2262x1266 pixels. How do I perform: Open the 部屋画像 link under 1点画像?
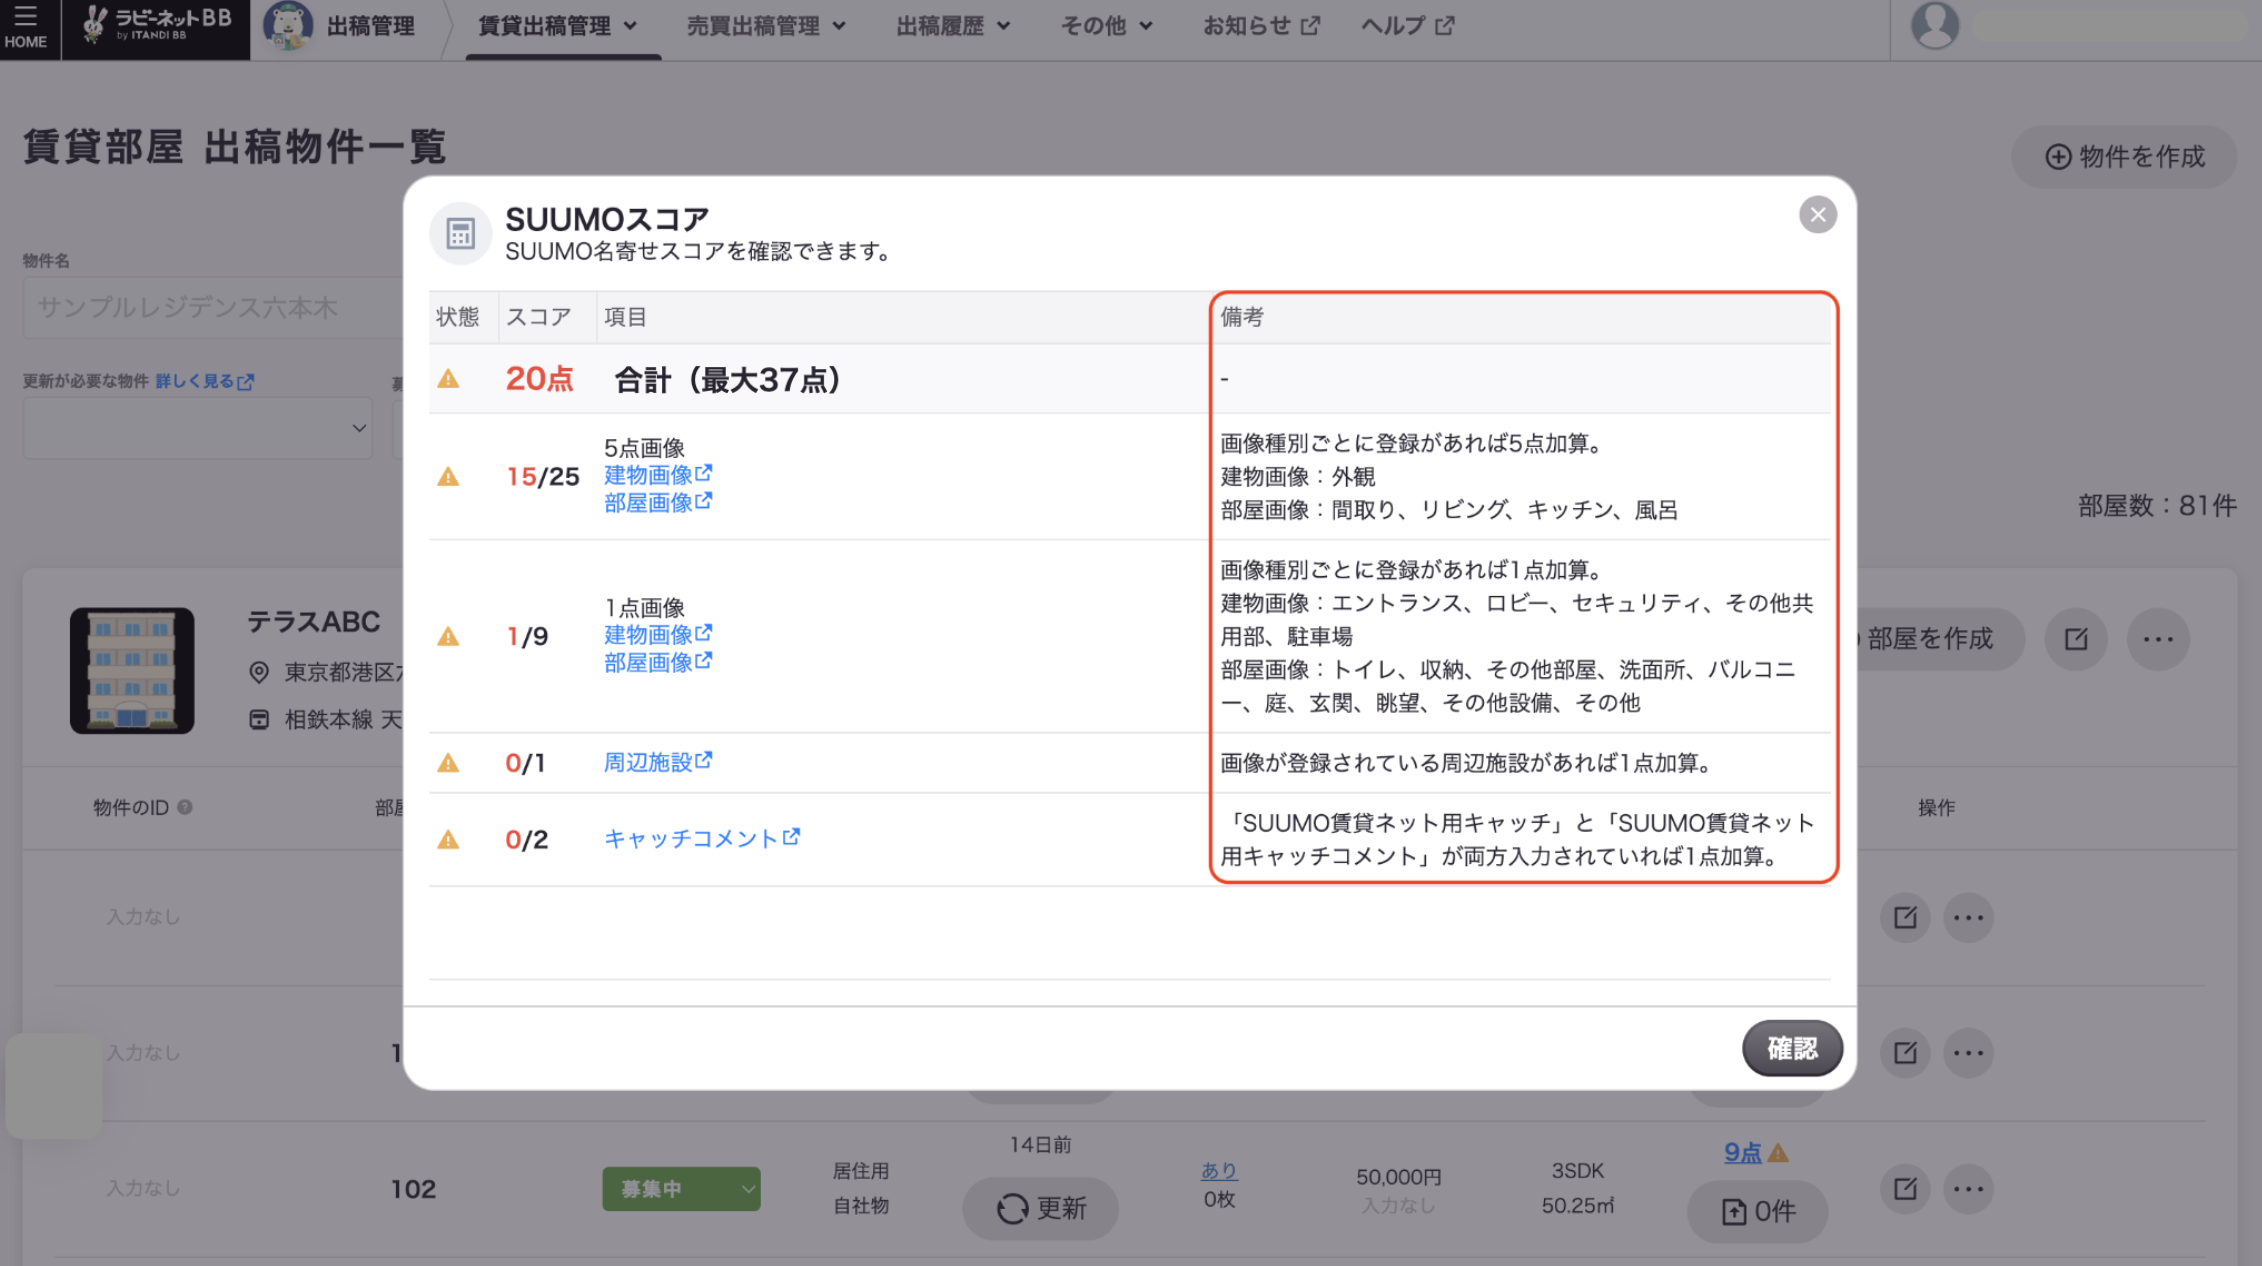658,662
